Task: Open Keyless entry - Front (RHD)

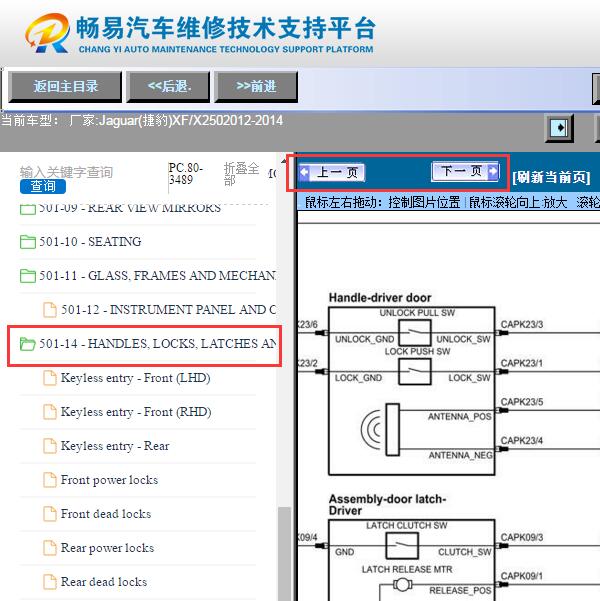Action: tap(136, 412)
